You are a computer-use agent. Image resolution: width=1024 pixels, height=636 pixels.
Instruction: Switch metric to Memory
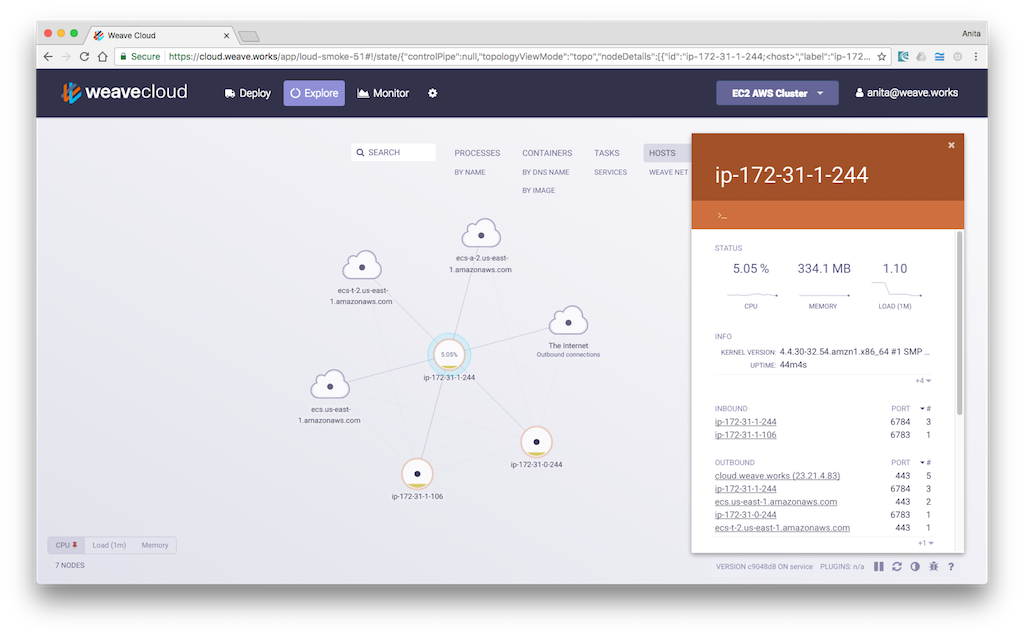point(155,545)
